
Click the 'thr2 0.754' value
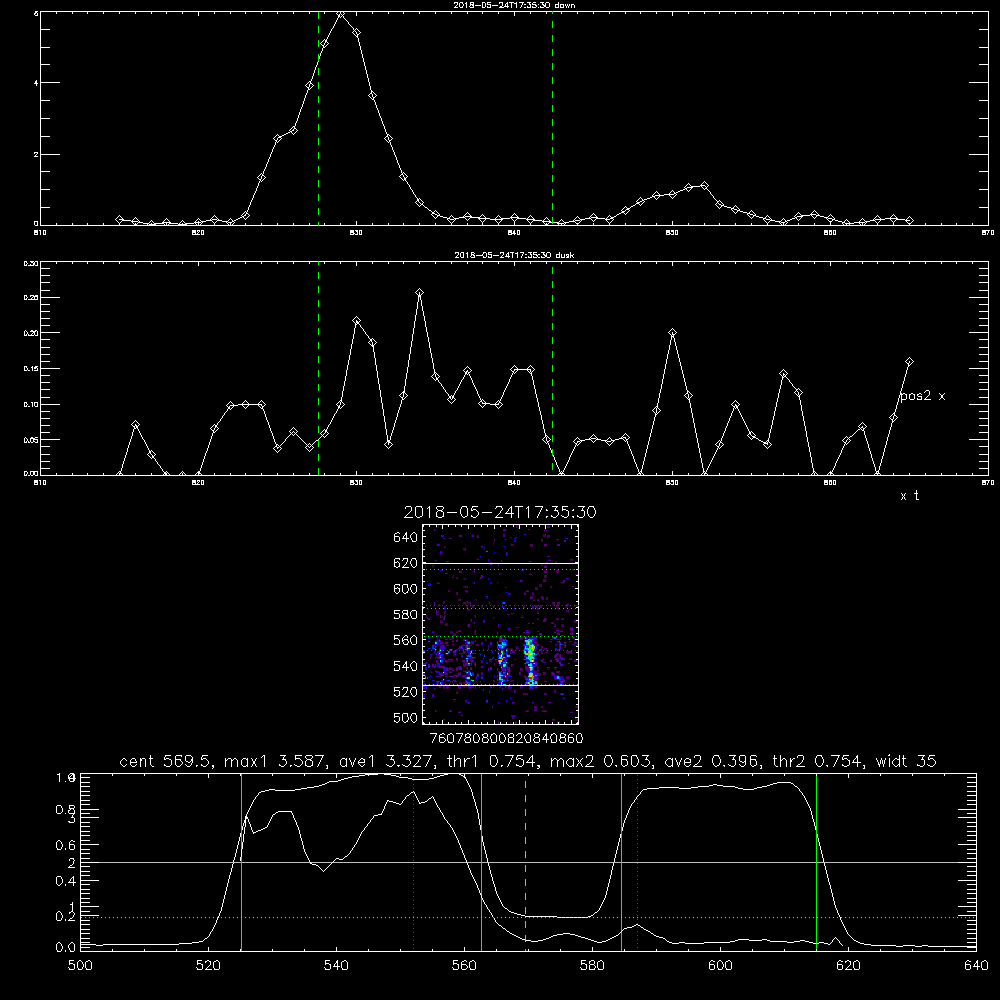pos(818,761)
